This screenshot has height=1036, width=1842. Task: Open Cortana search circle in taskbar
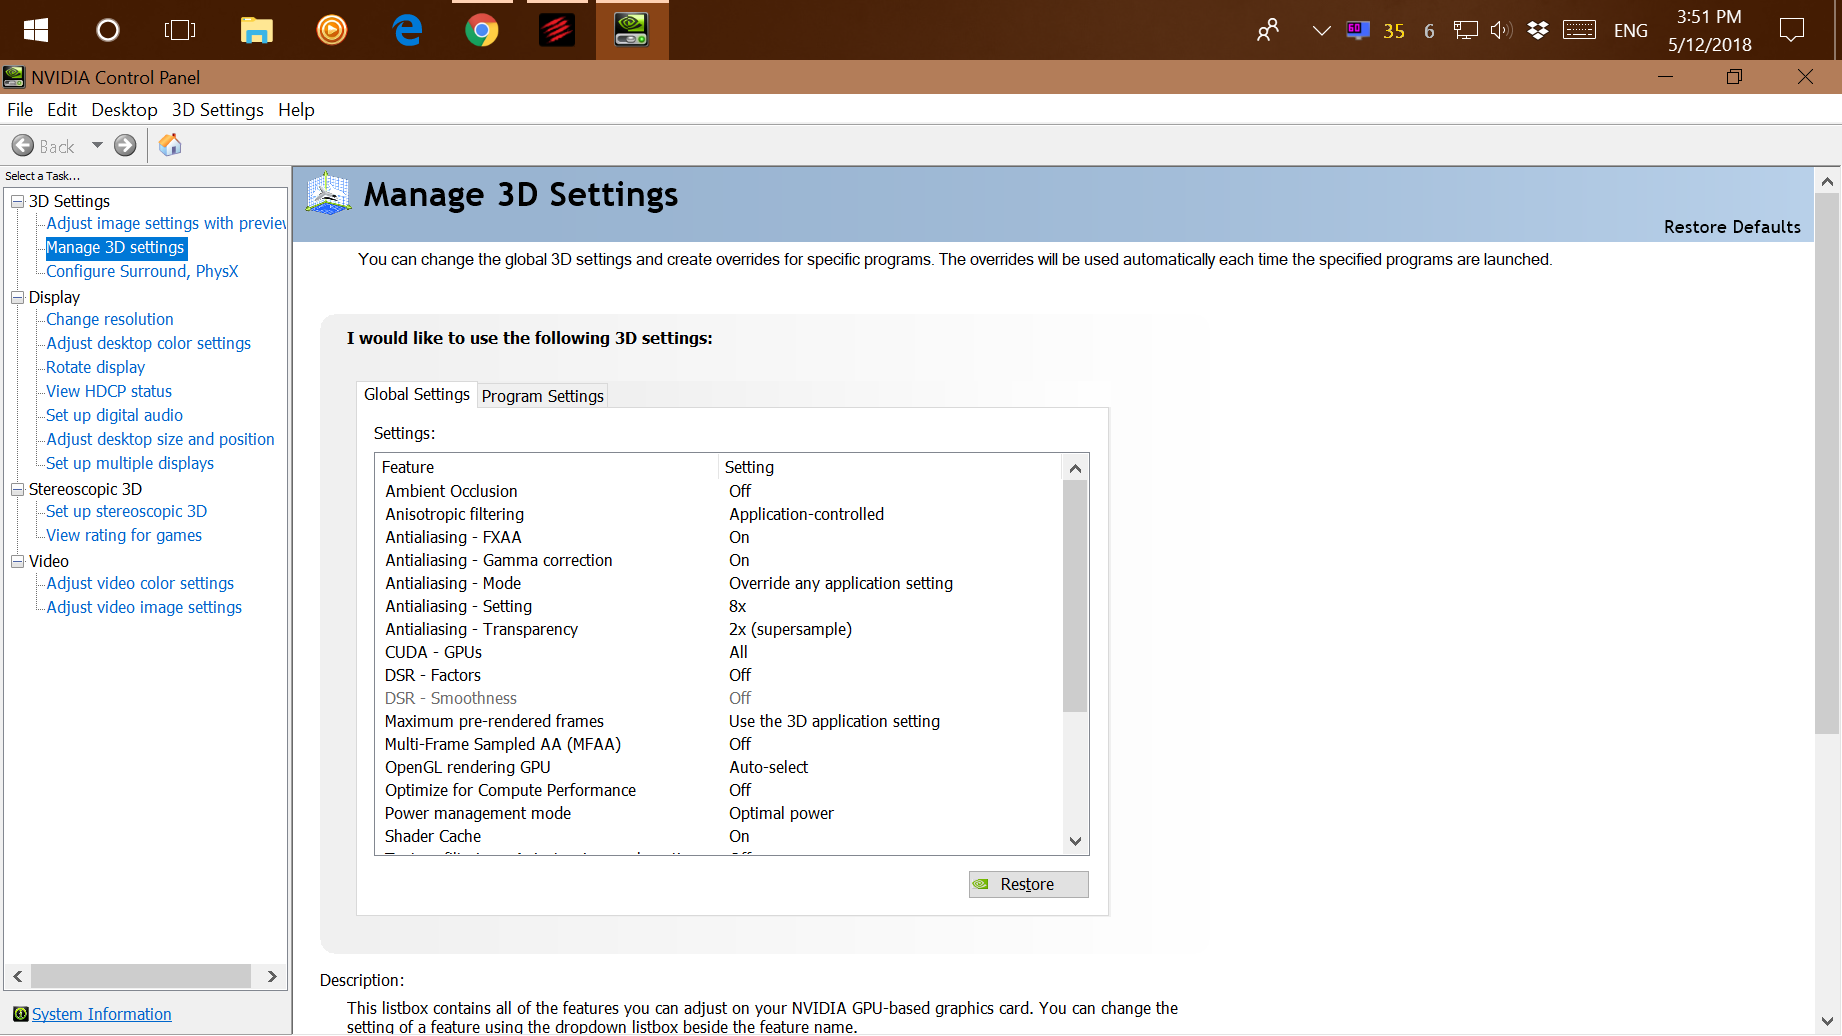[x=108, y=30]
